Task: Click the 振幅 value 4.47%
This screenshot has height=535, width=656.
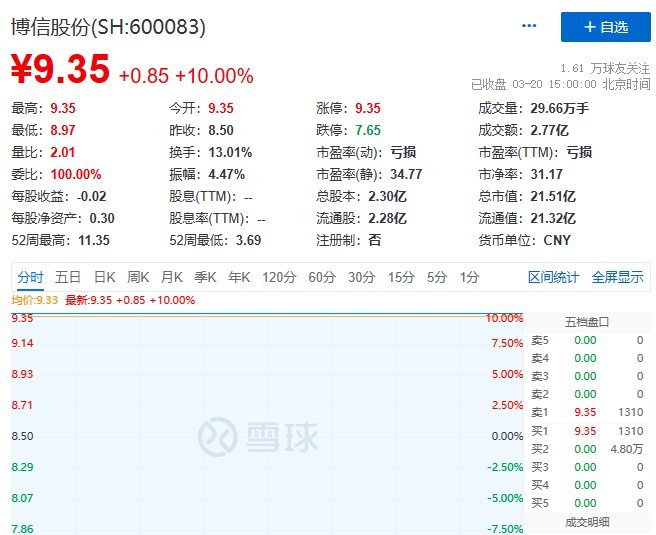Action: [226, 174]
